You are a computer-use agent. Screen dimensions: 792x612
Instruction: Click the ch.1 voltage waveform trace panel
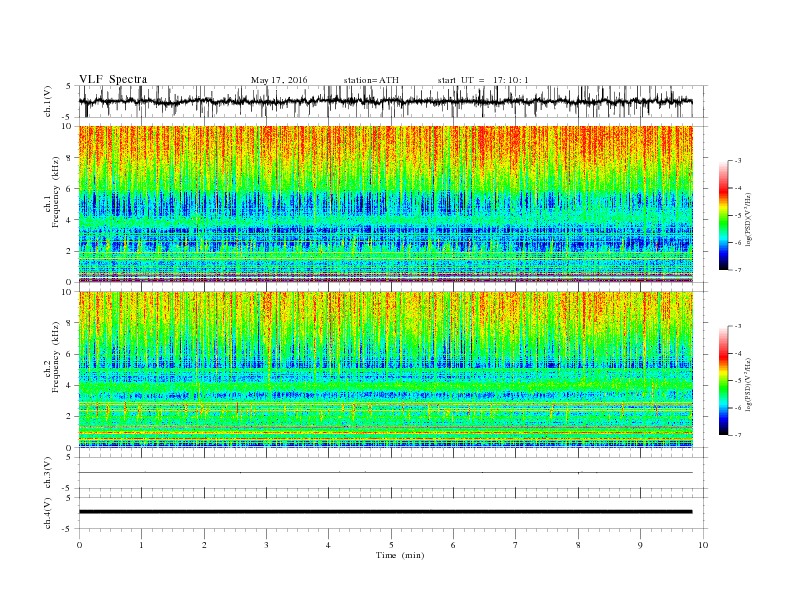point(393,101)
